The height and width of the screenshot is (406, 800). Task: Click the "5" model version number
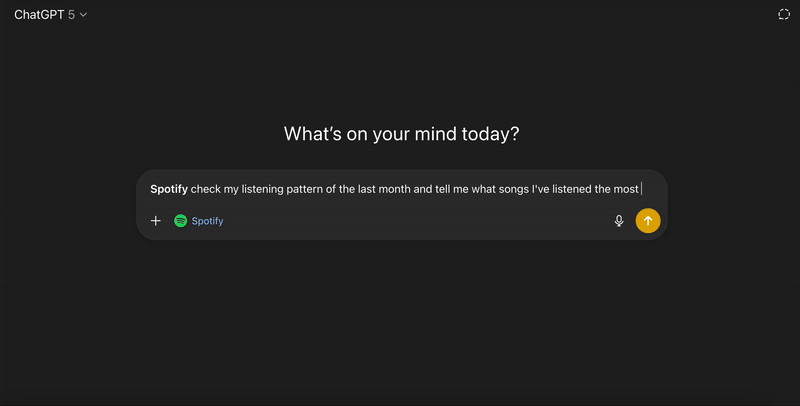71,15
